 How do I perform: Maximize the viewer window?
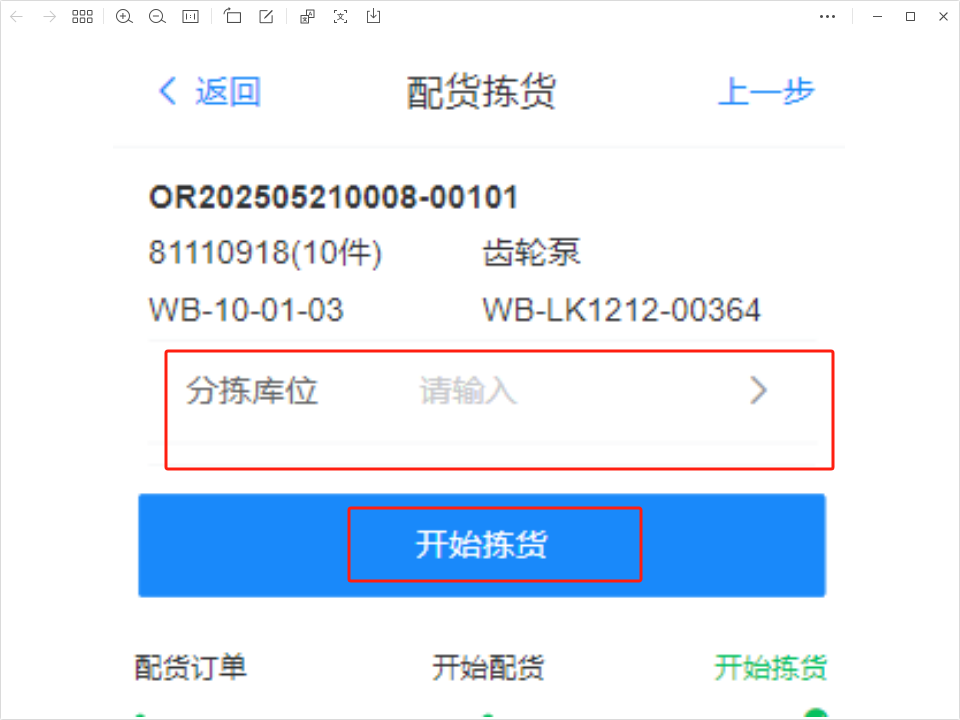910,17
